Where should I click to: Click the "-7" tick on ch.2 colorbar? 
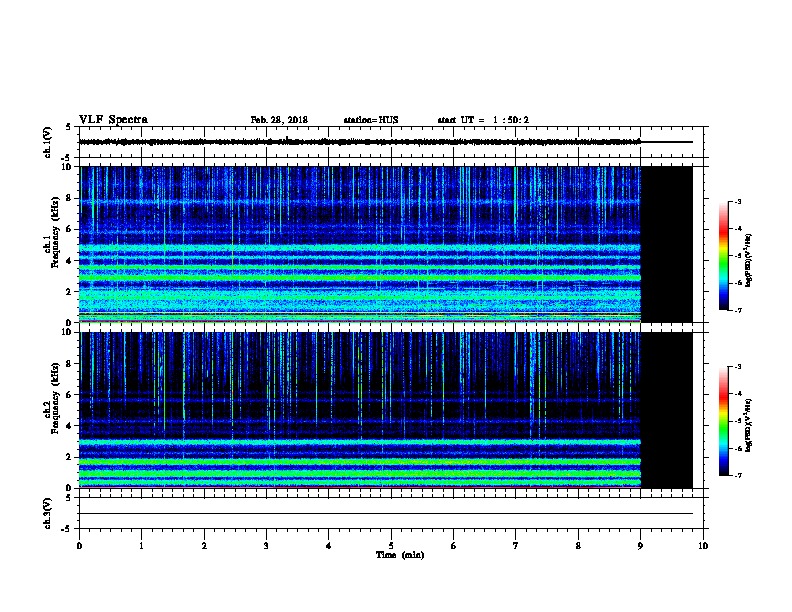(x=738, y=475)
